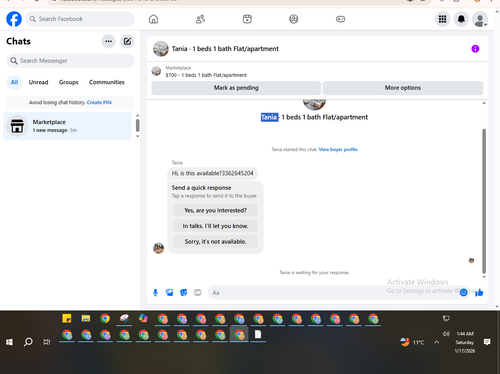Click the Mark as pending button
The width and height of the screenshot is (500, 374).
click(x=236, y=88)
